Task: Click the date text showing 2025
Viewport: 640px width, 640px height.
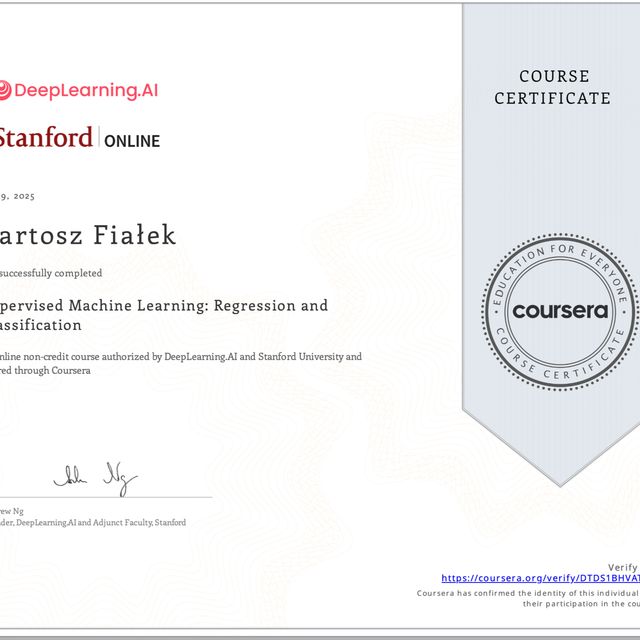Action: tap(18, 196)
